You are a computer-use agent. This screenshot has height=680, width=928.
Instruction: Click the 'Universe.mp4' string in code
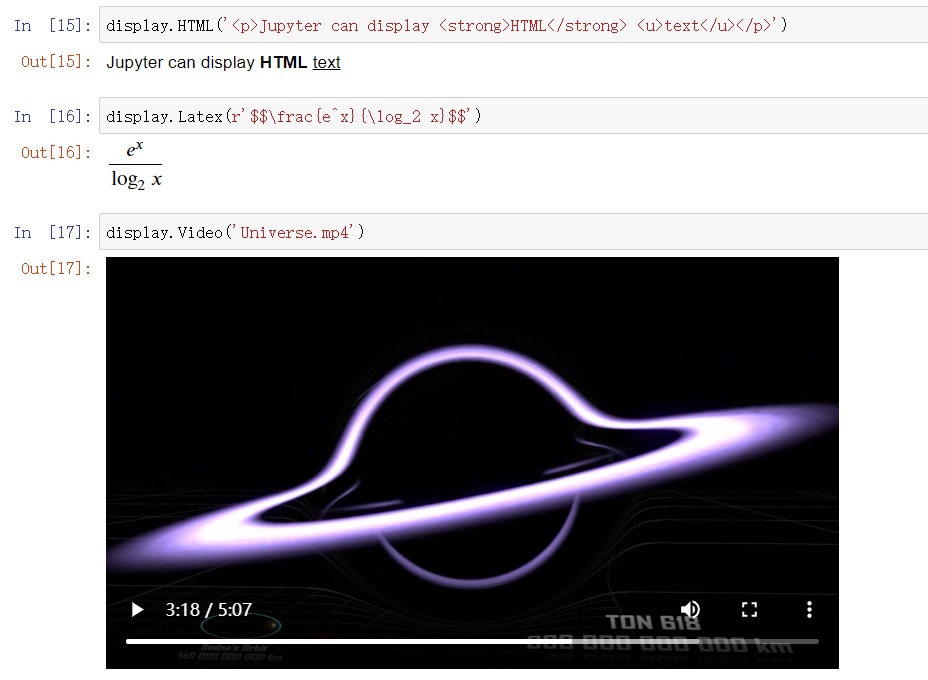tap(295, 232)
